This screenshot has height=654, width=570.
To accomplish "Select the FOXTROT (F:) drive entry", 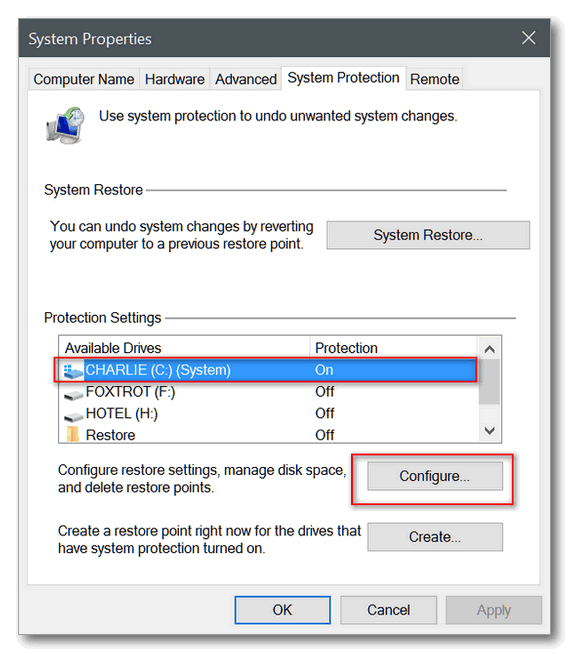I will tap(267, 392).
